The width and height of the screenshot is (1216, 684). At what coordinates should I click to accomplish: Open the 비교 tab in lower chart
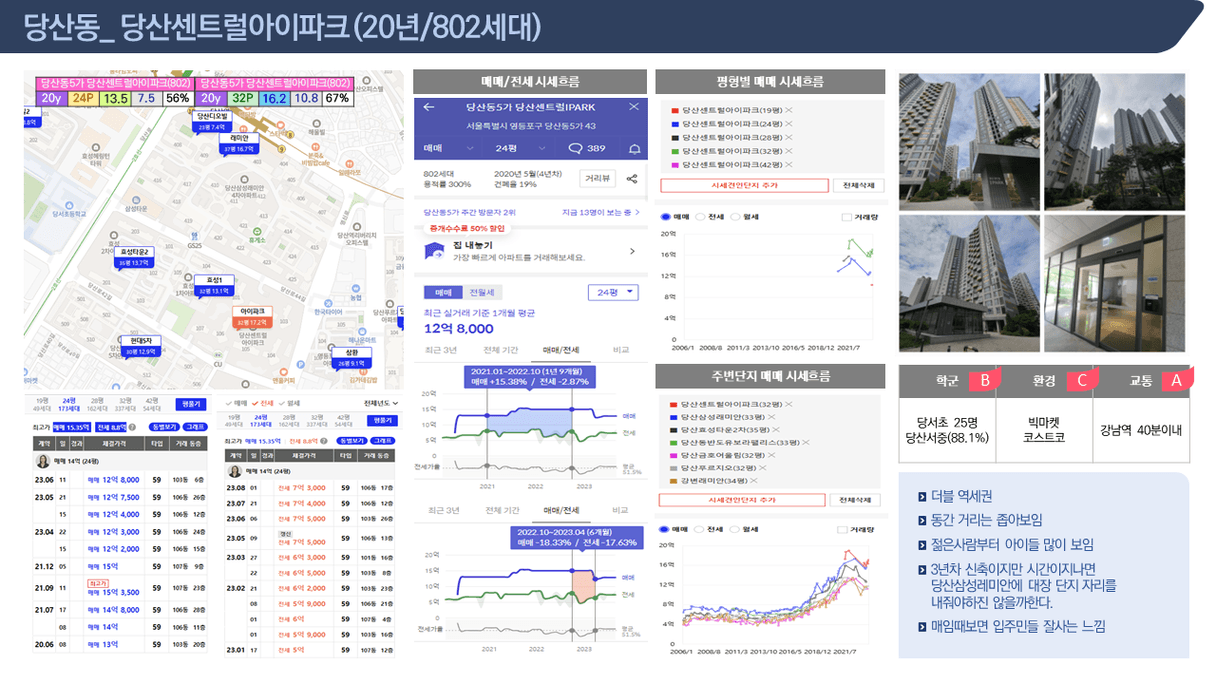pyautogui.click(x=620, y=510)
